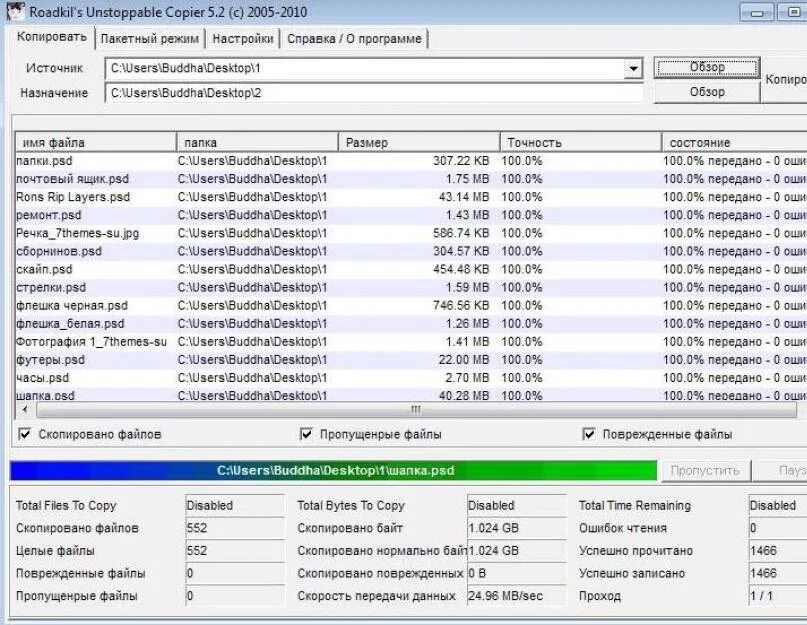This screenshot has width=807, height=625.
Task: Click the Скопировано файлов value 552
Action: 235,528
